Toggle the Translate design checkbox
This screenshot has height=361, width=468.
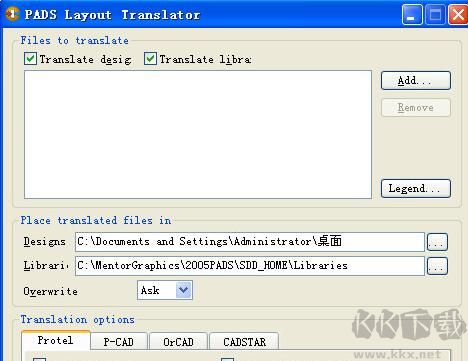(x=30, y=59)
